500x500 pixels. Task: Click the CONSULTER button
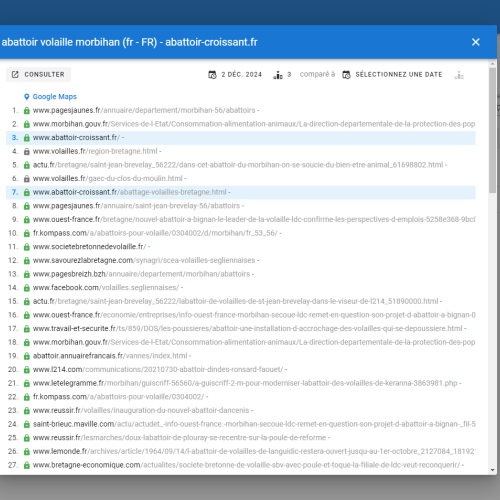pyautogui.click(x=38, y=74)
